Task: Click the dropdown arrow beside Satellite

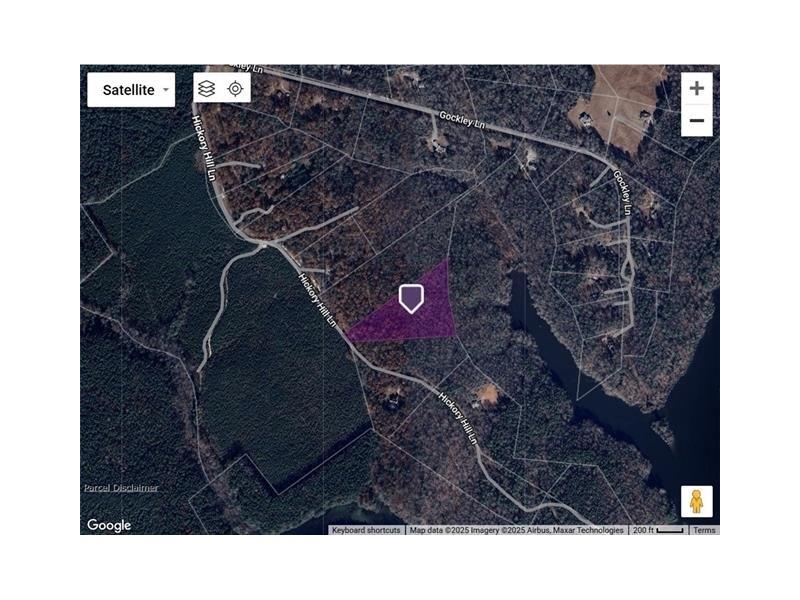Action: click(x=166, y=90)
